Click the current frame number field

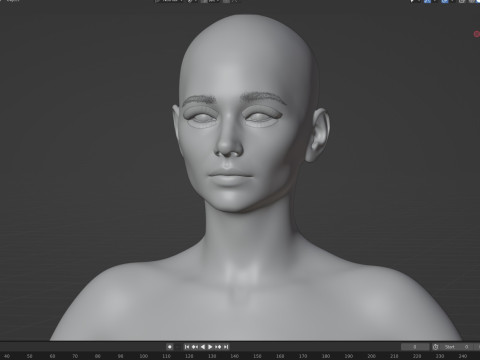click(x=415, y=347)
